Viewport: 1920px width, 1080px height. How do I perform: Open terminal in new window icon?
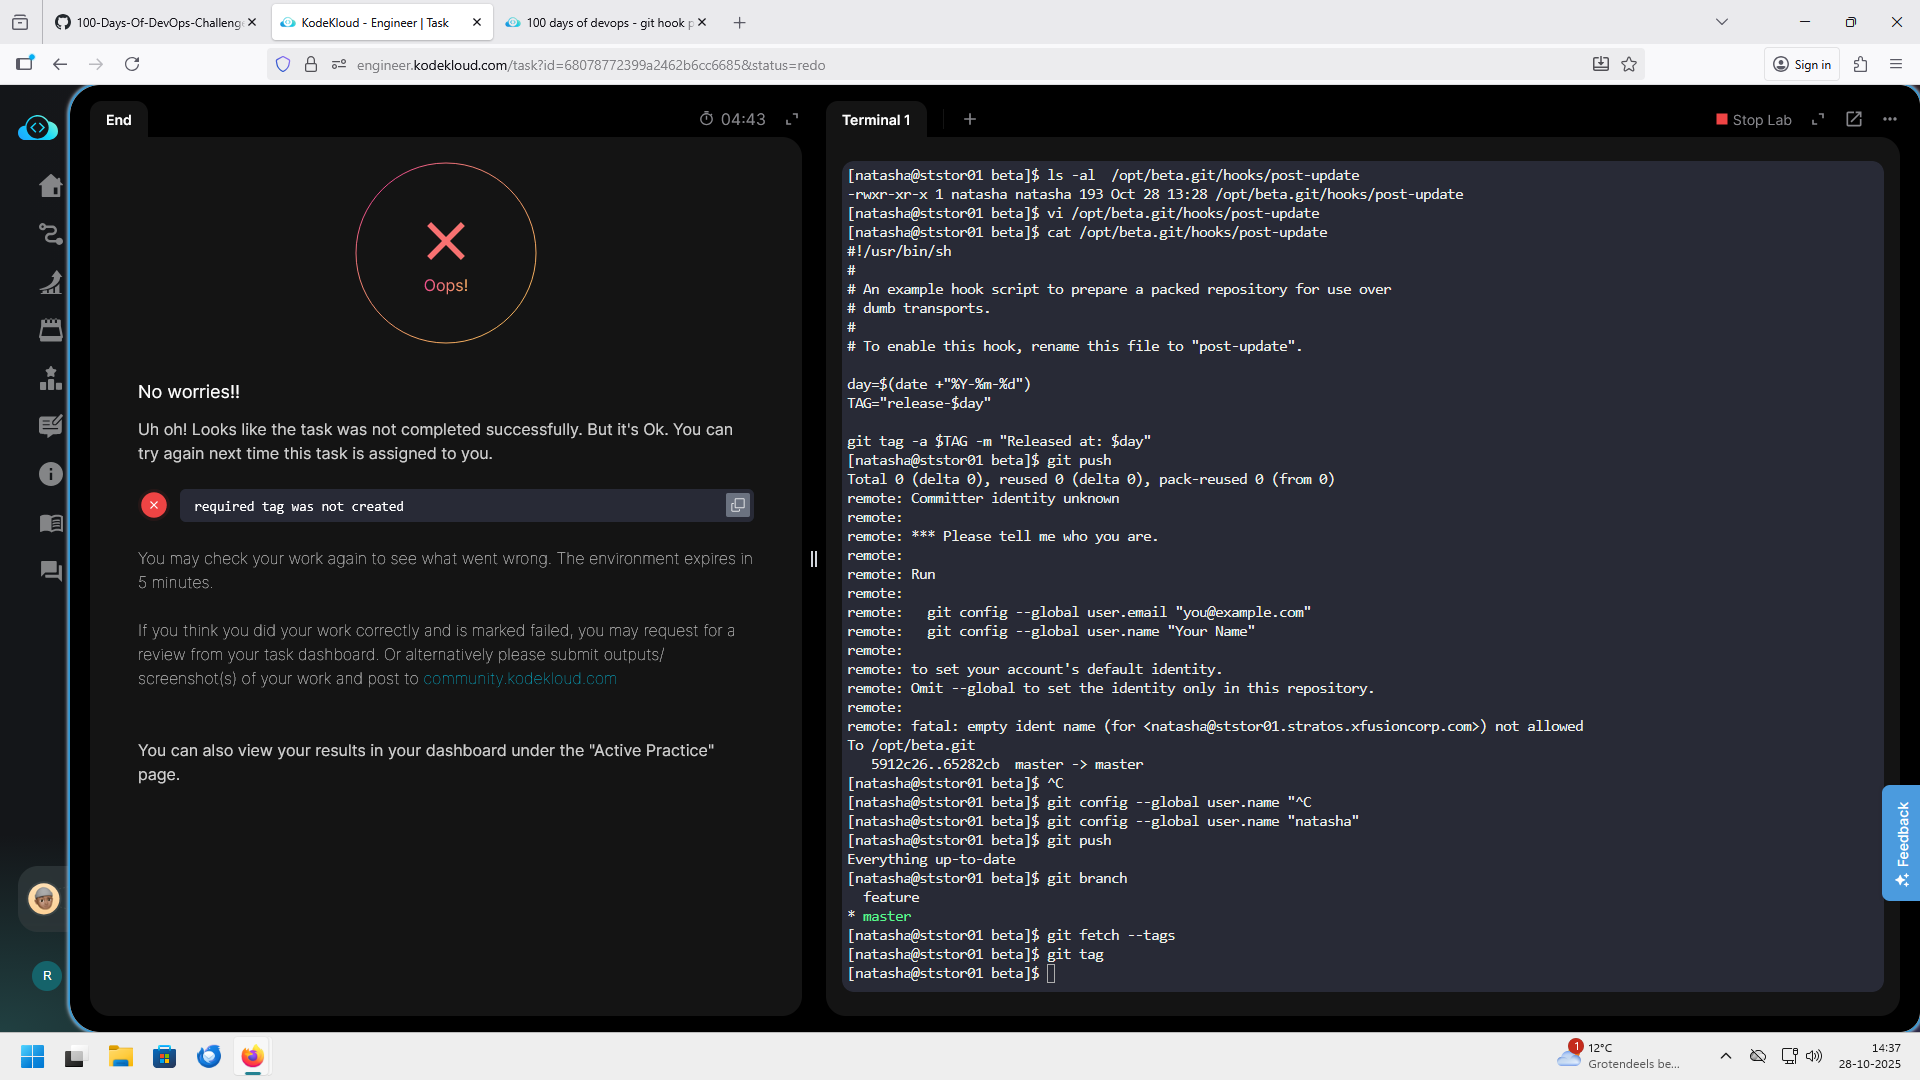(x=1854, y=119)
